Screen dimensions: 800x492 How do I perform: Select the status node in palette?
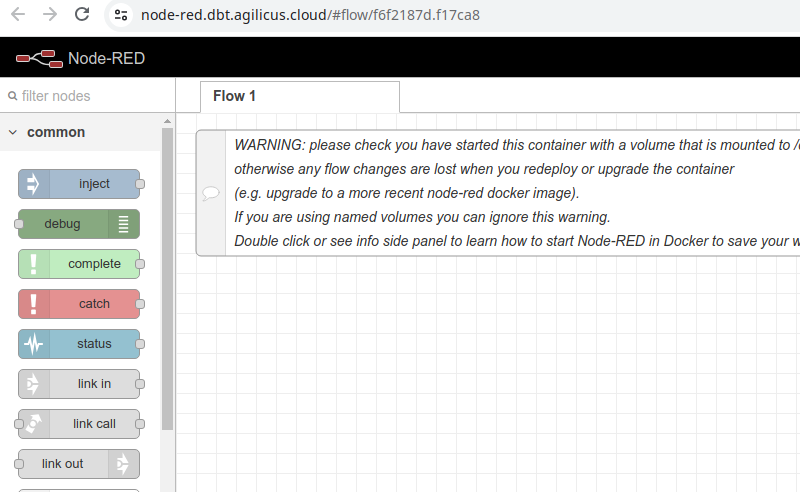(79, 344)
